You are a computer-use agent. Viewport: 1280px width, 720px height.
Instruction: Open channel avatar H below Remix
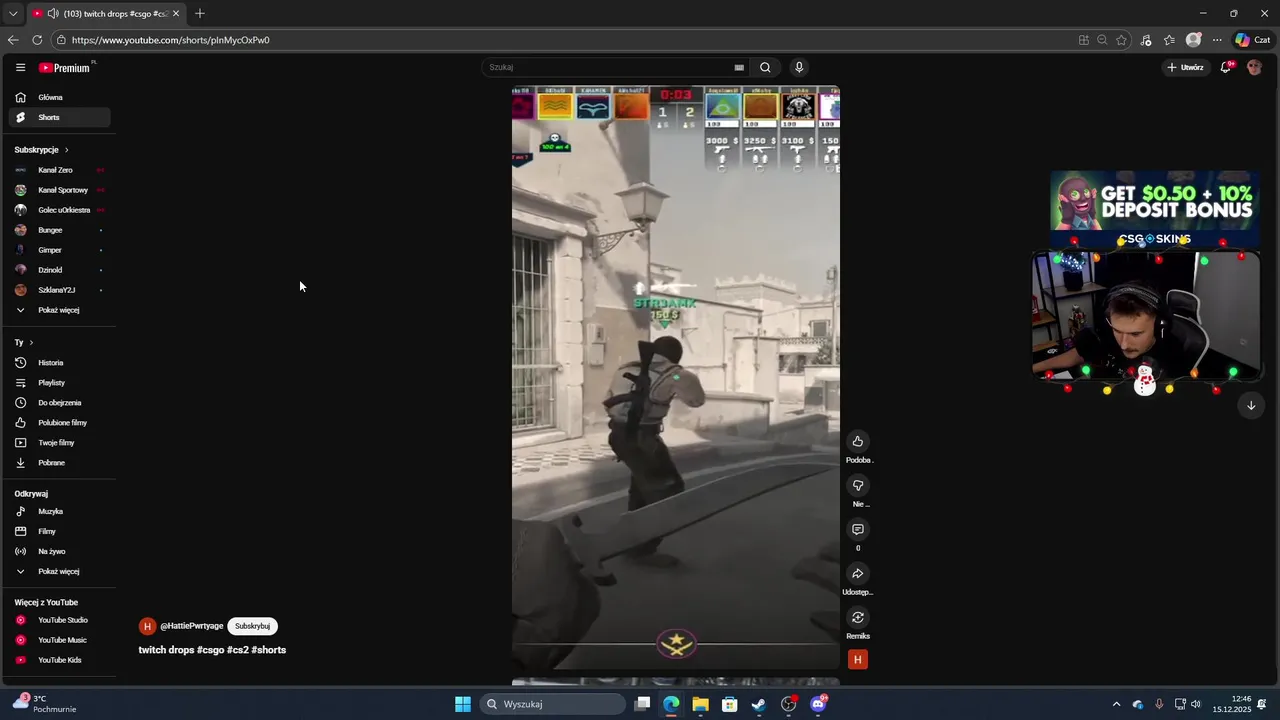coord(857,659)
